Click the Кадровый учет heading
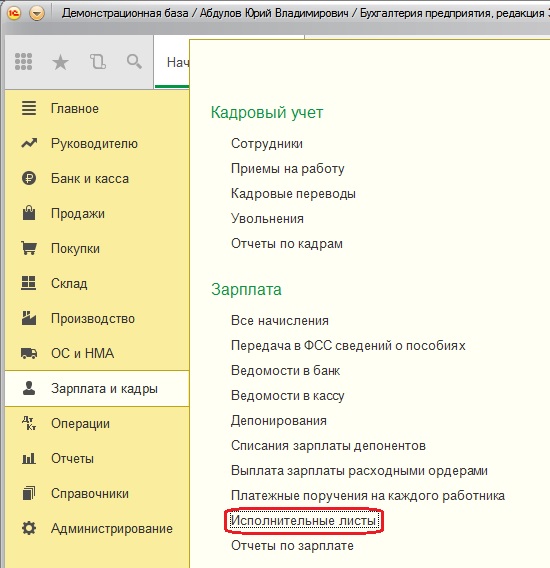 [267, 112]
